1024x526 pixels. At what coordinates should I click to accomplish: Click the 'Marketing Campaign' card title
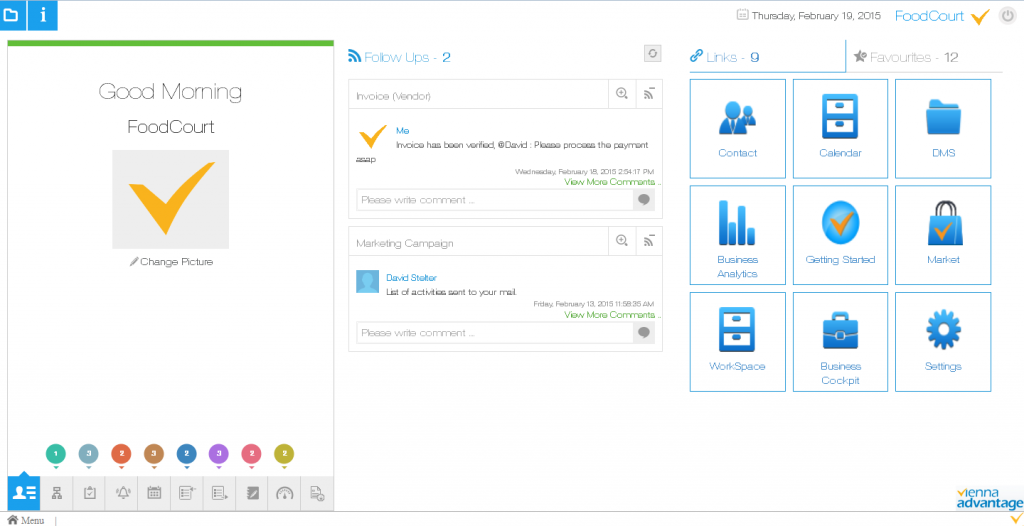[x=405, y=243]
